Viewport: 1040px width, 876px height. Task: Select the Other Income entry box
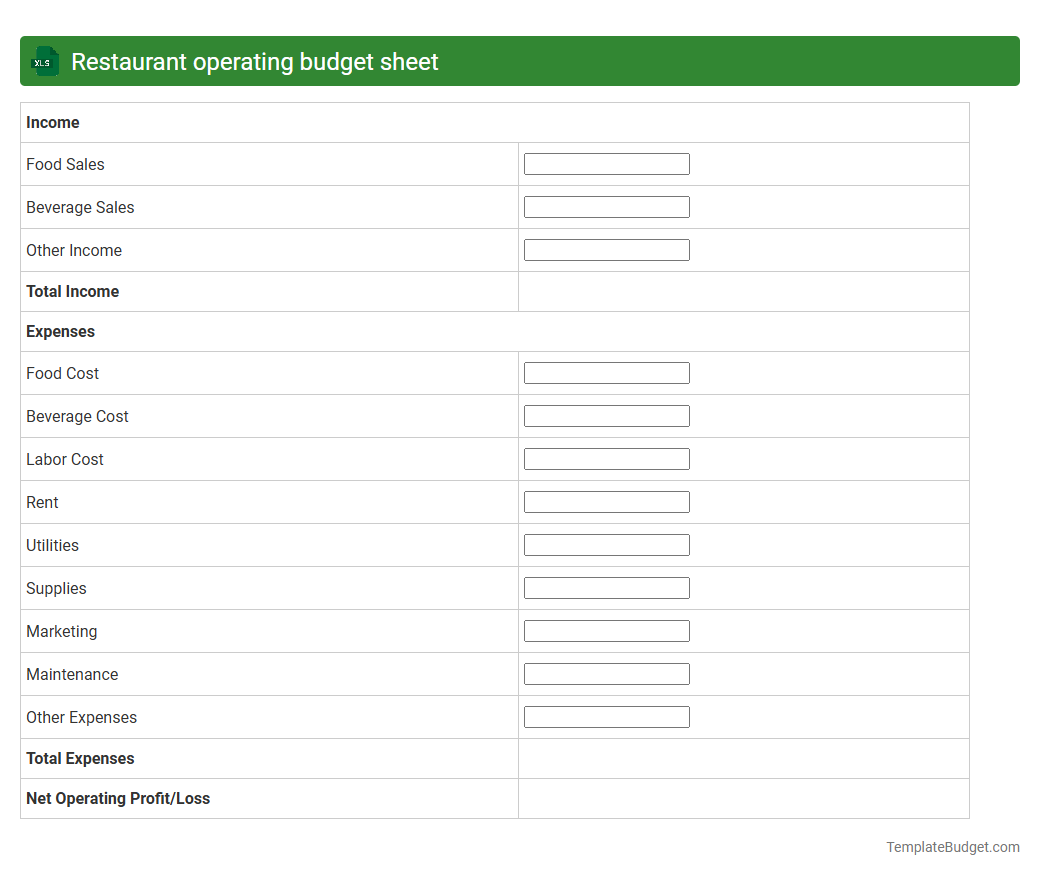(606, 249)
